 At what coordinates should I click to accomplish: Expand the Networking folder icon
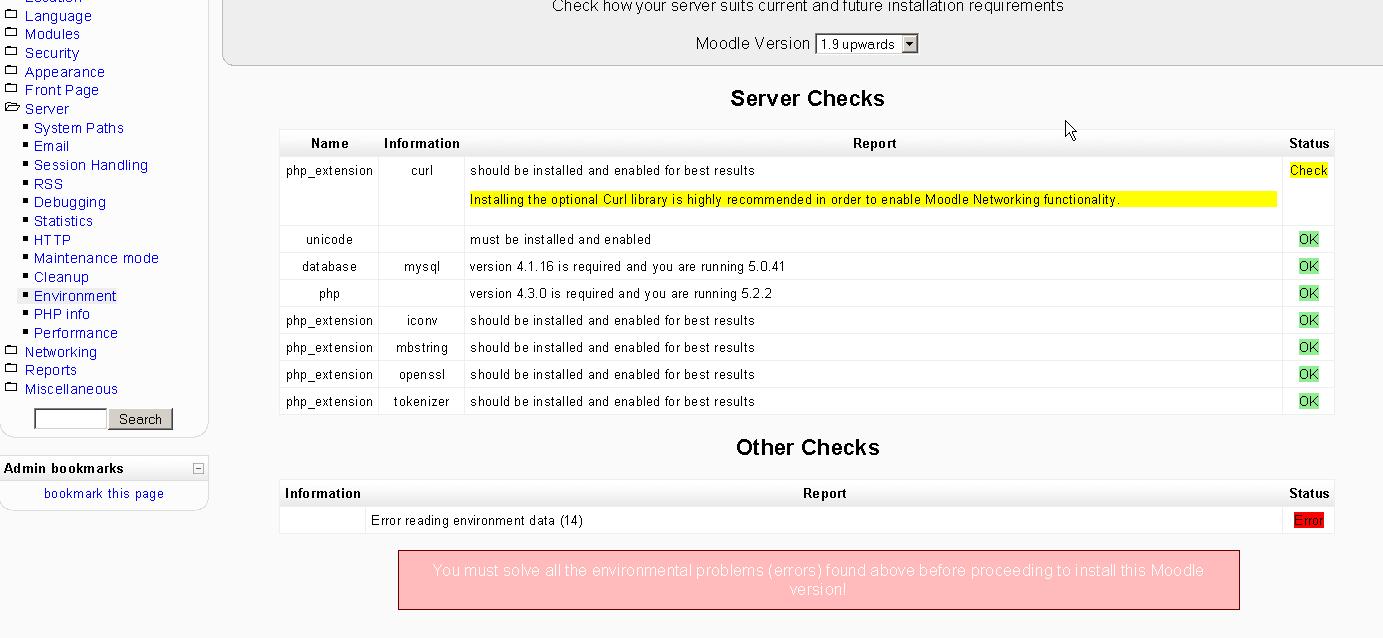pos(12,351)
